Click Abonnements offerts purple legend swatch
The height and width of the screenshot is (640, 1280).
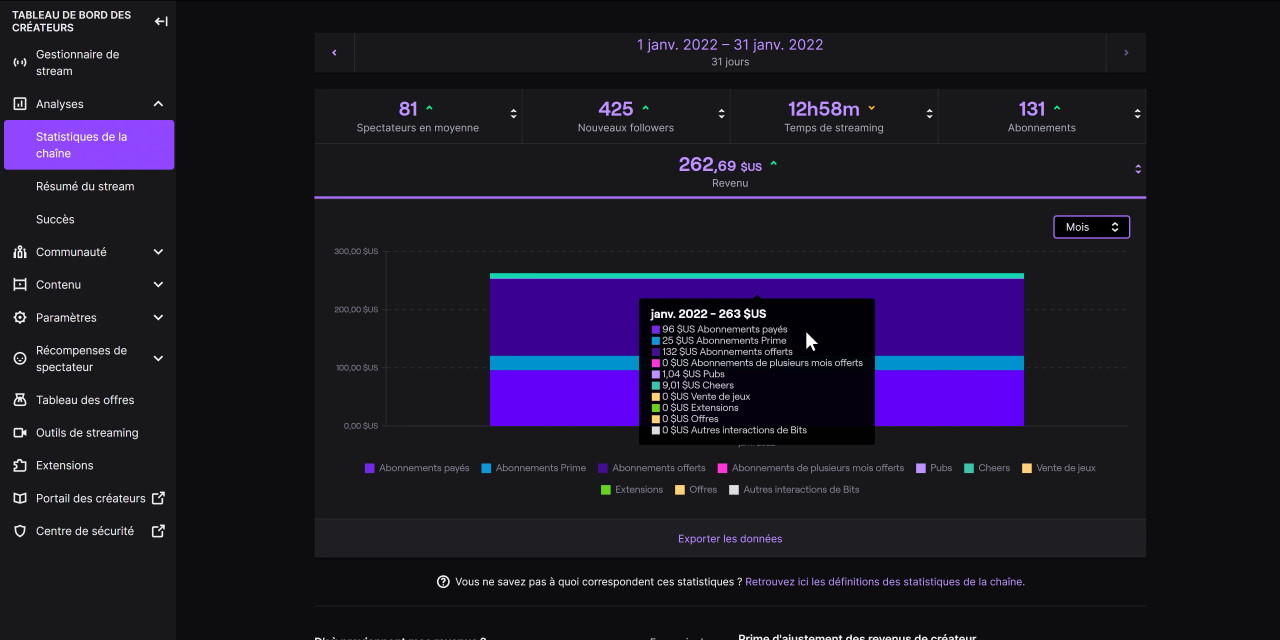pyautogui.click(x=603, y=468)
